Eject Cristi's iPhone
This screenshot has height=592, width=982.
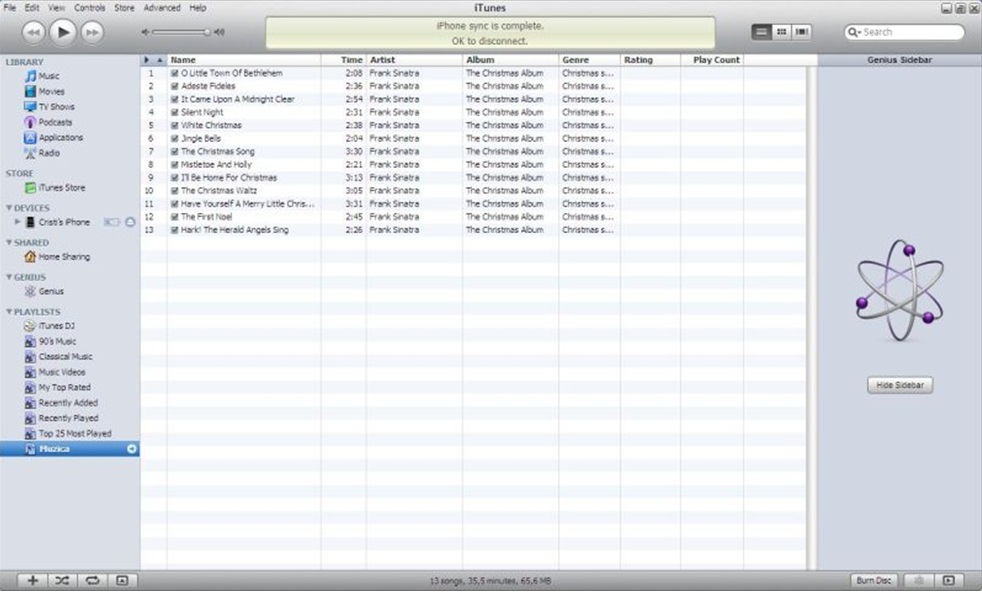pyautogui.click(x=131, y=222)
